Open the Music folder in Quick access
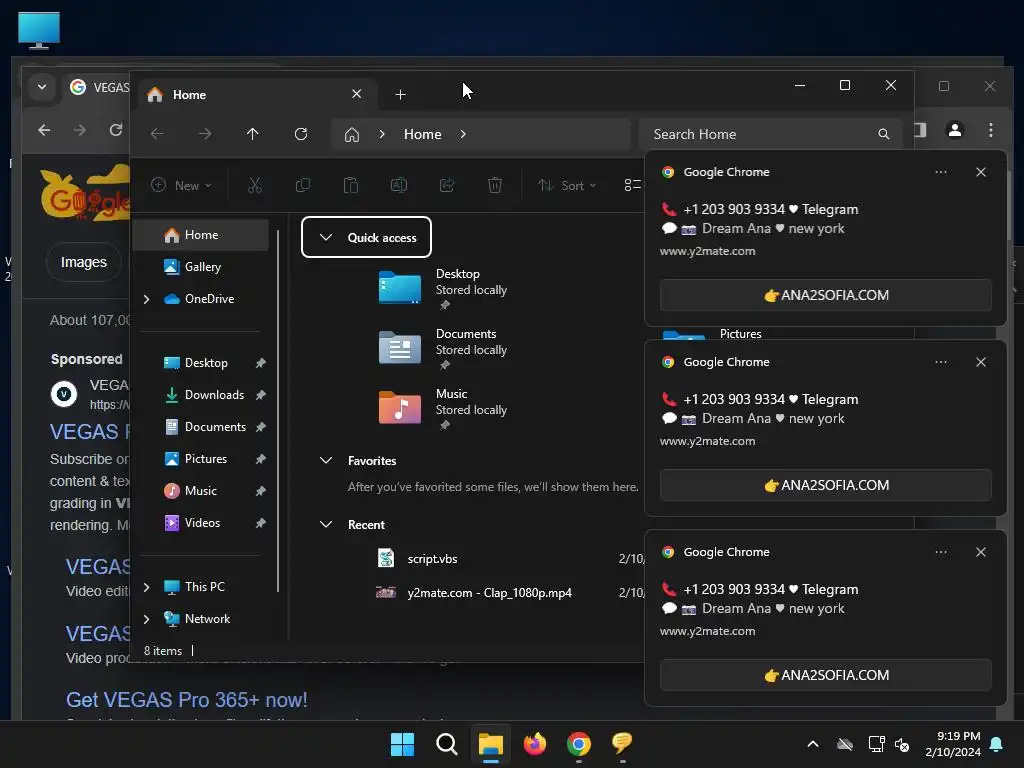The image size is (1024, 768). pyautogui.click(x=443, y=408)
